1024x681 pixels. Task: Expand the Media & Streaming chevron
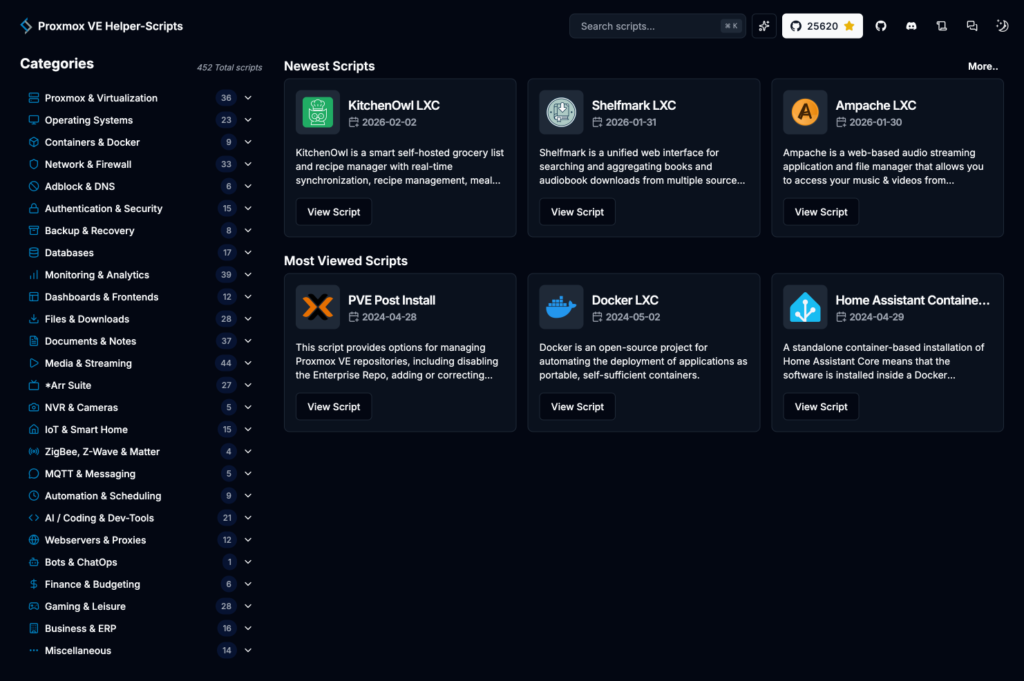tap(248, 363)
